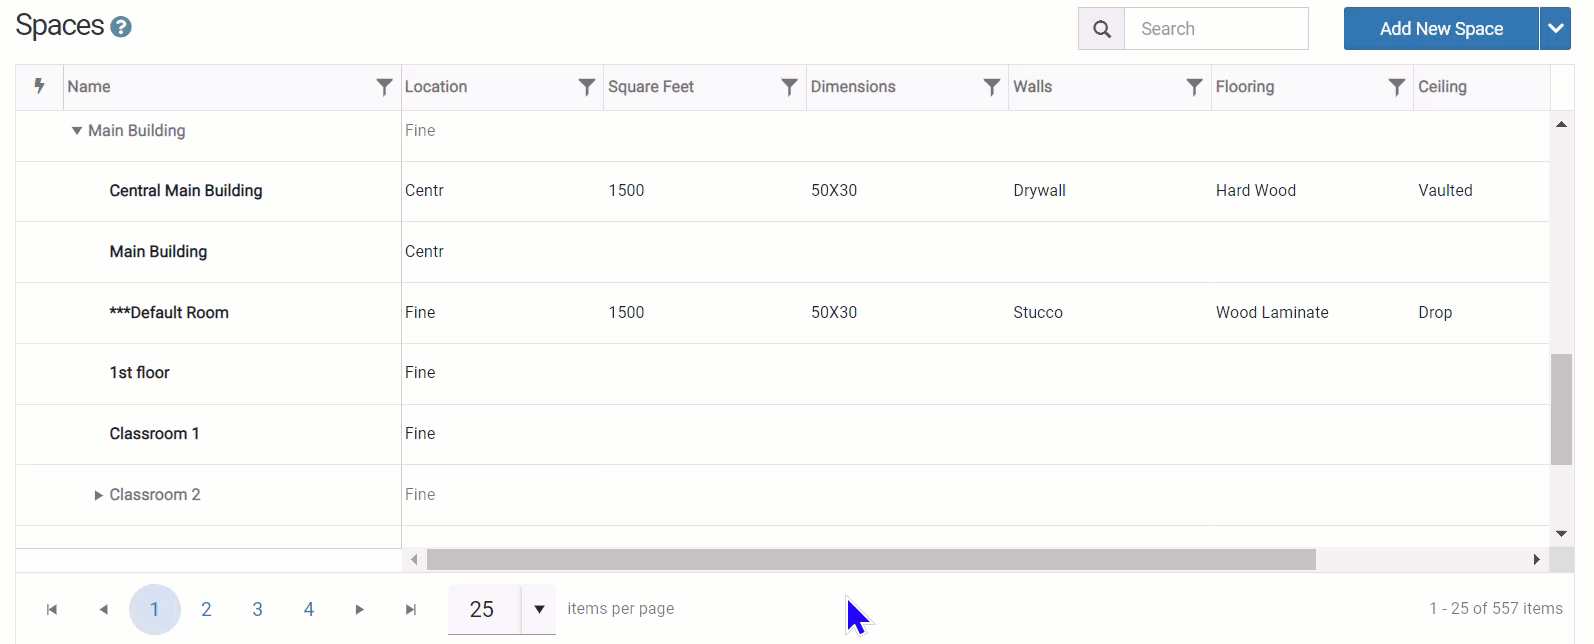Open the Square Feet column filter icon
Screen dimensions: 1594x644
point(789,87)
